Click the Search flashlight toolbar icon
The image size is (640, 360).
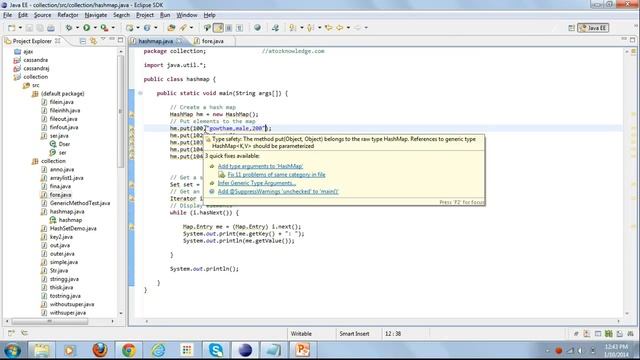183,28
